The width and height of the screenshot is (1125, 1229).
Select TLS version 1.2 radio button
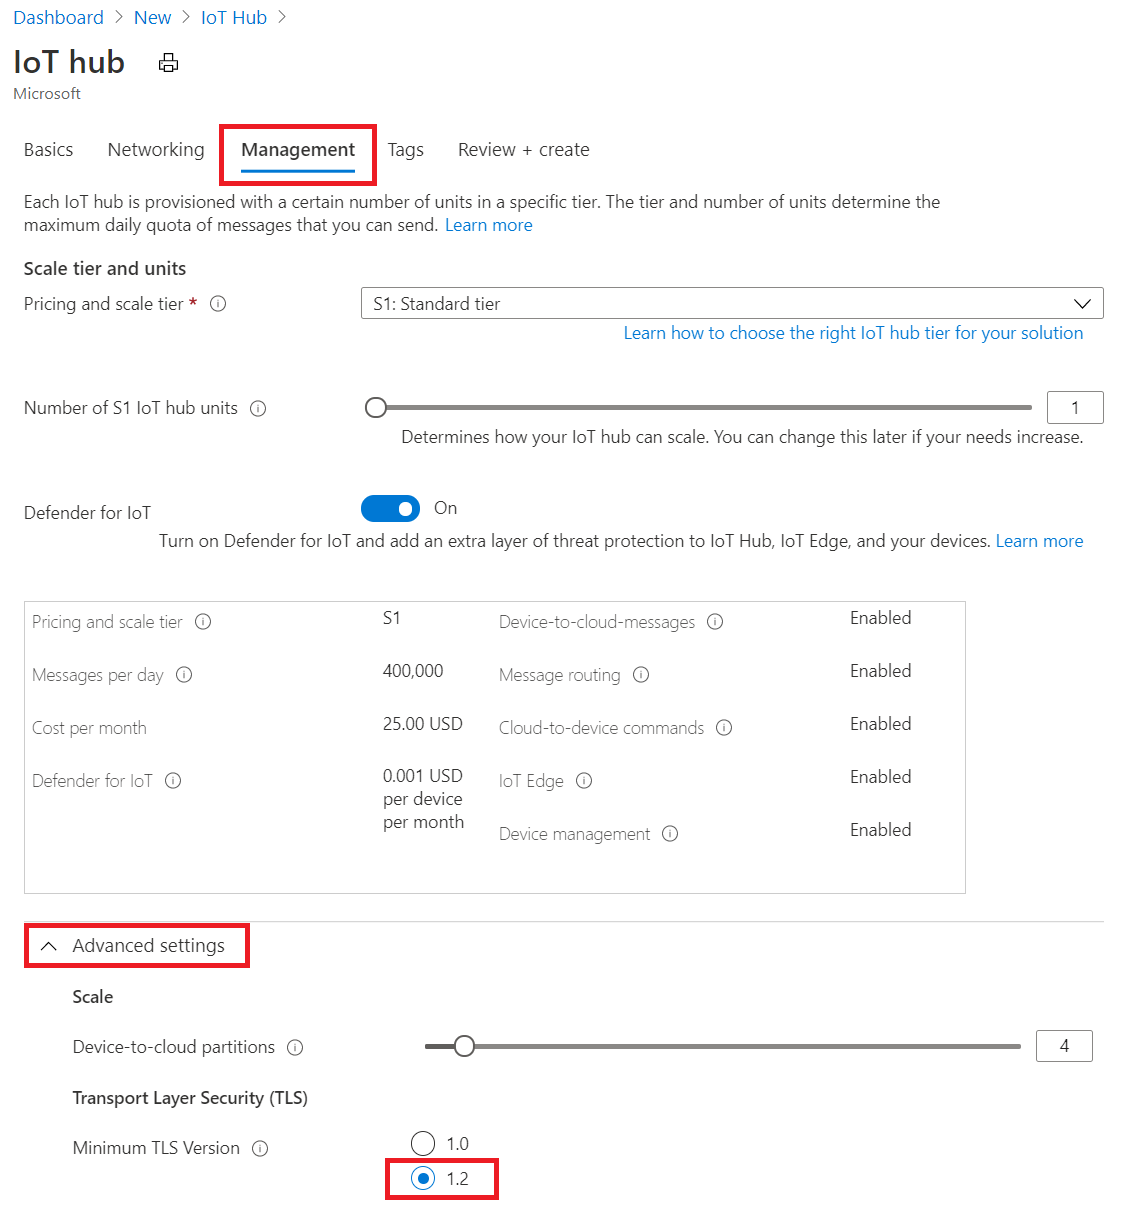point(424,1179)
